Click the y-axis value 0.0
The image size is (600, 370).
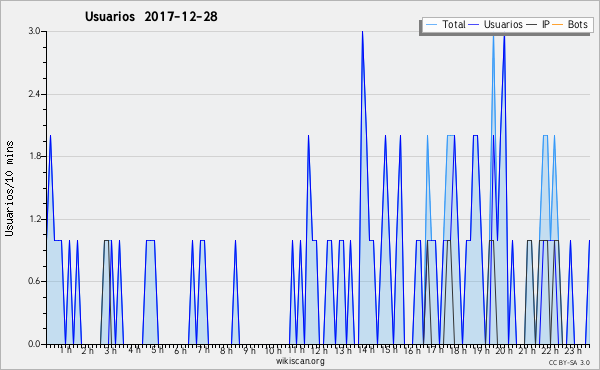click(34, 344)
